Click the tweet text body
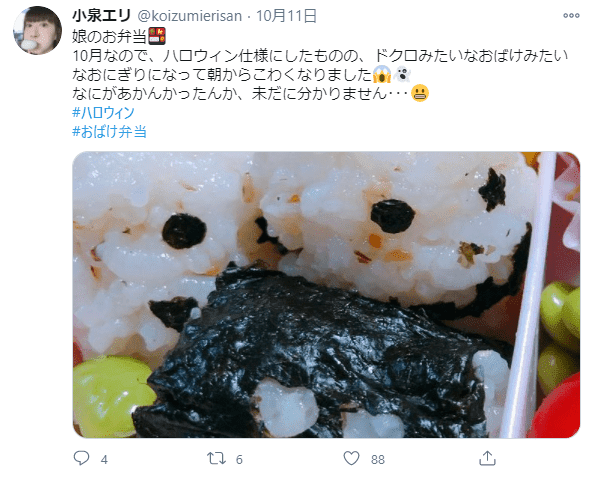 (x=320, y=65)
